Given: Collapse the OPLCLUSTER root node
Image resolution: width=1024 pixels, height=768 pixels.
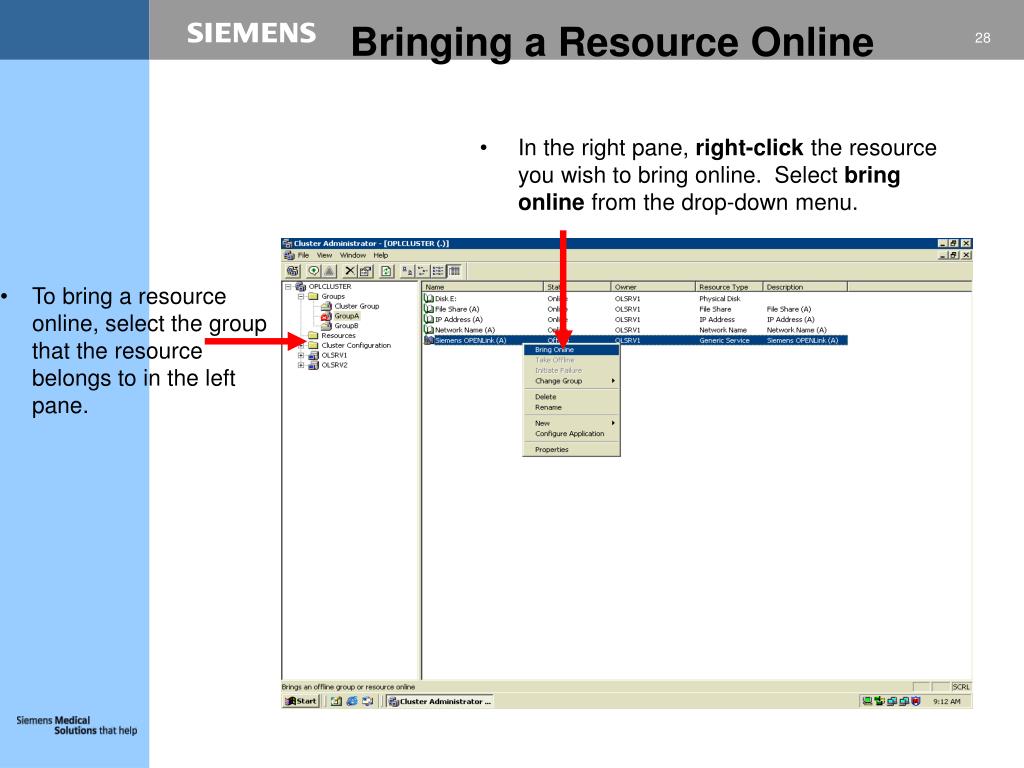Looking at the screenshot, I should pos(288,287).
